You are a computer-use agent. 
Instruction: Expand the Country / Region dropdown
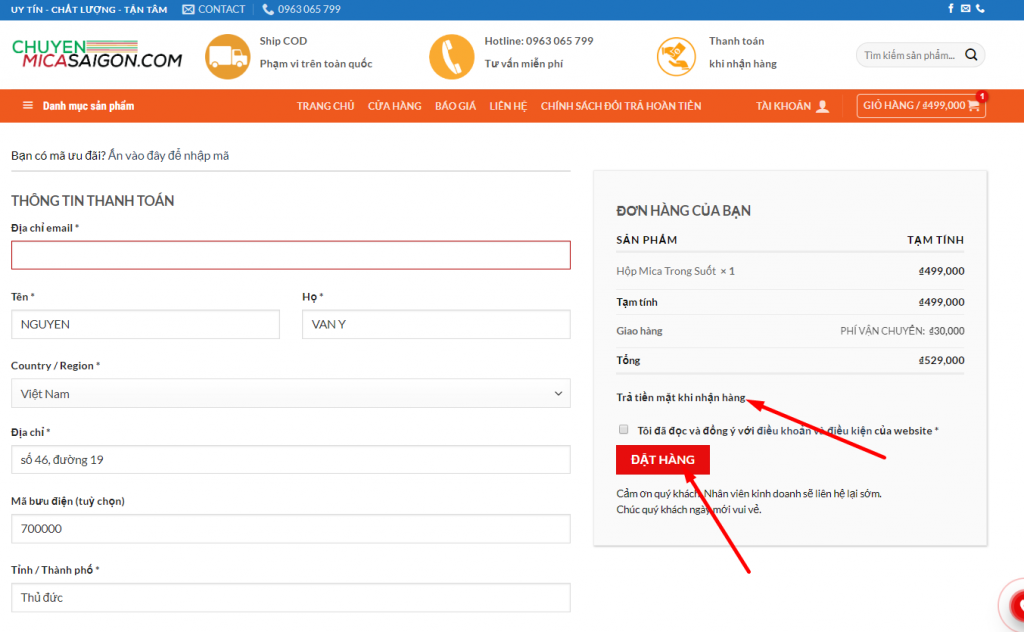coord(291,394)
